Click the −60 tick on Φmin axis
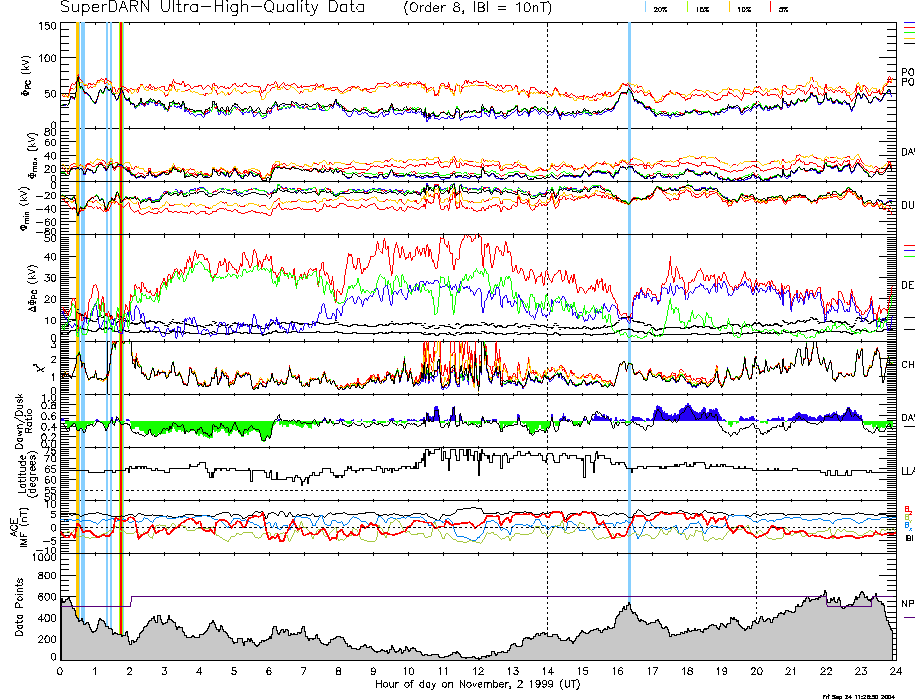The width and height of the screenshot is (915, 700). (x=46, y=222)
